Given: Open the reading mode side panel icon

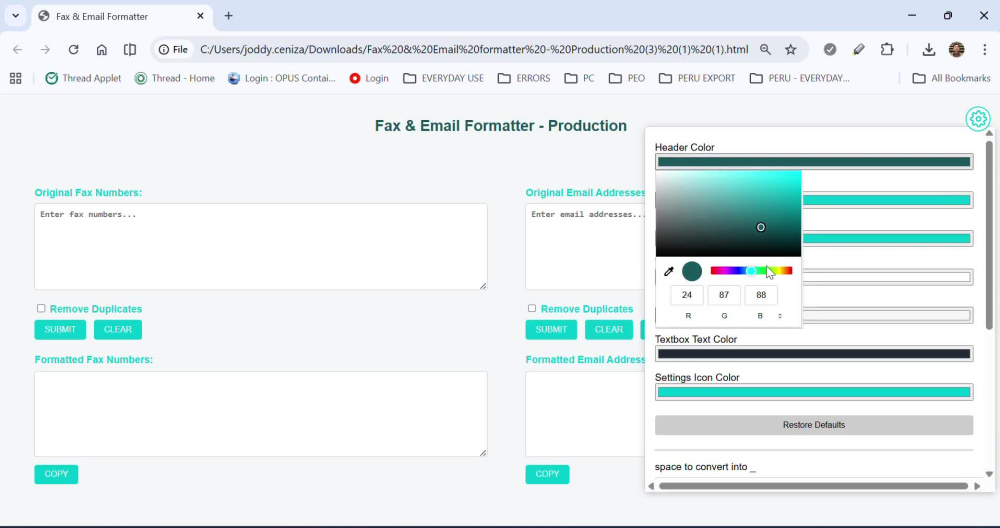Looking at the screenshot, I should pos(129,50).
